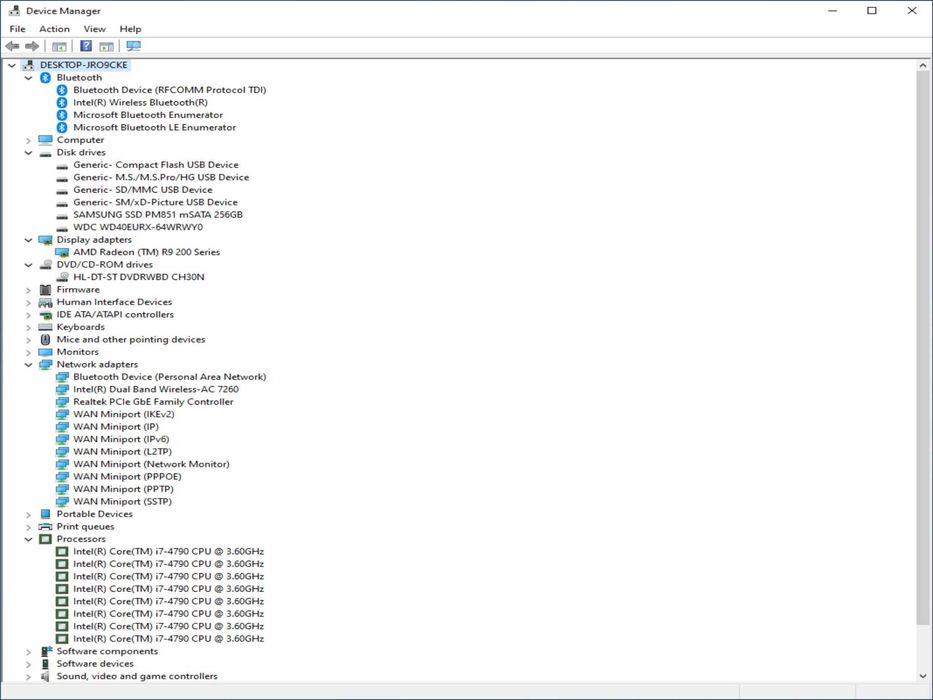Click Scan for hardware changes monitor icon

pyautogui.click(x=133, y=46)
